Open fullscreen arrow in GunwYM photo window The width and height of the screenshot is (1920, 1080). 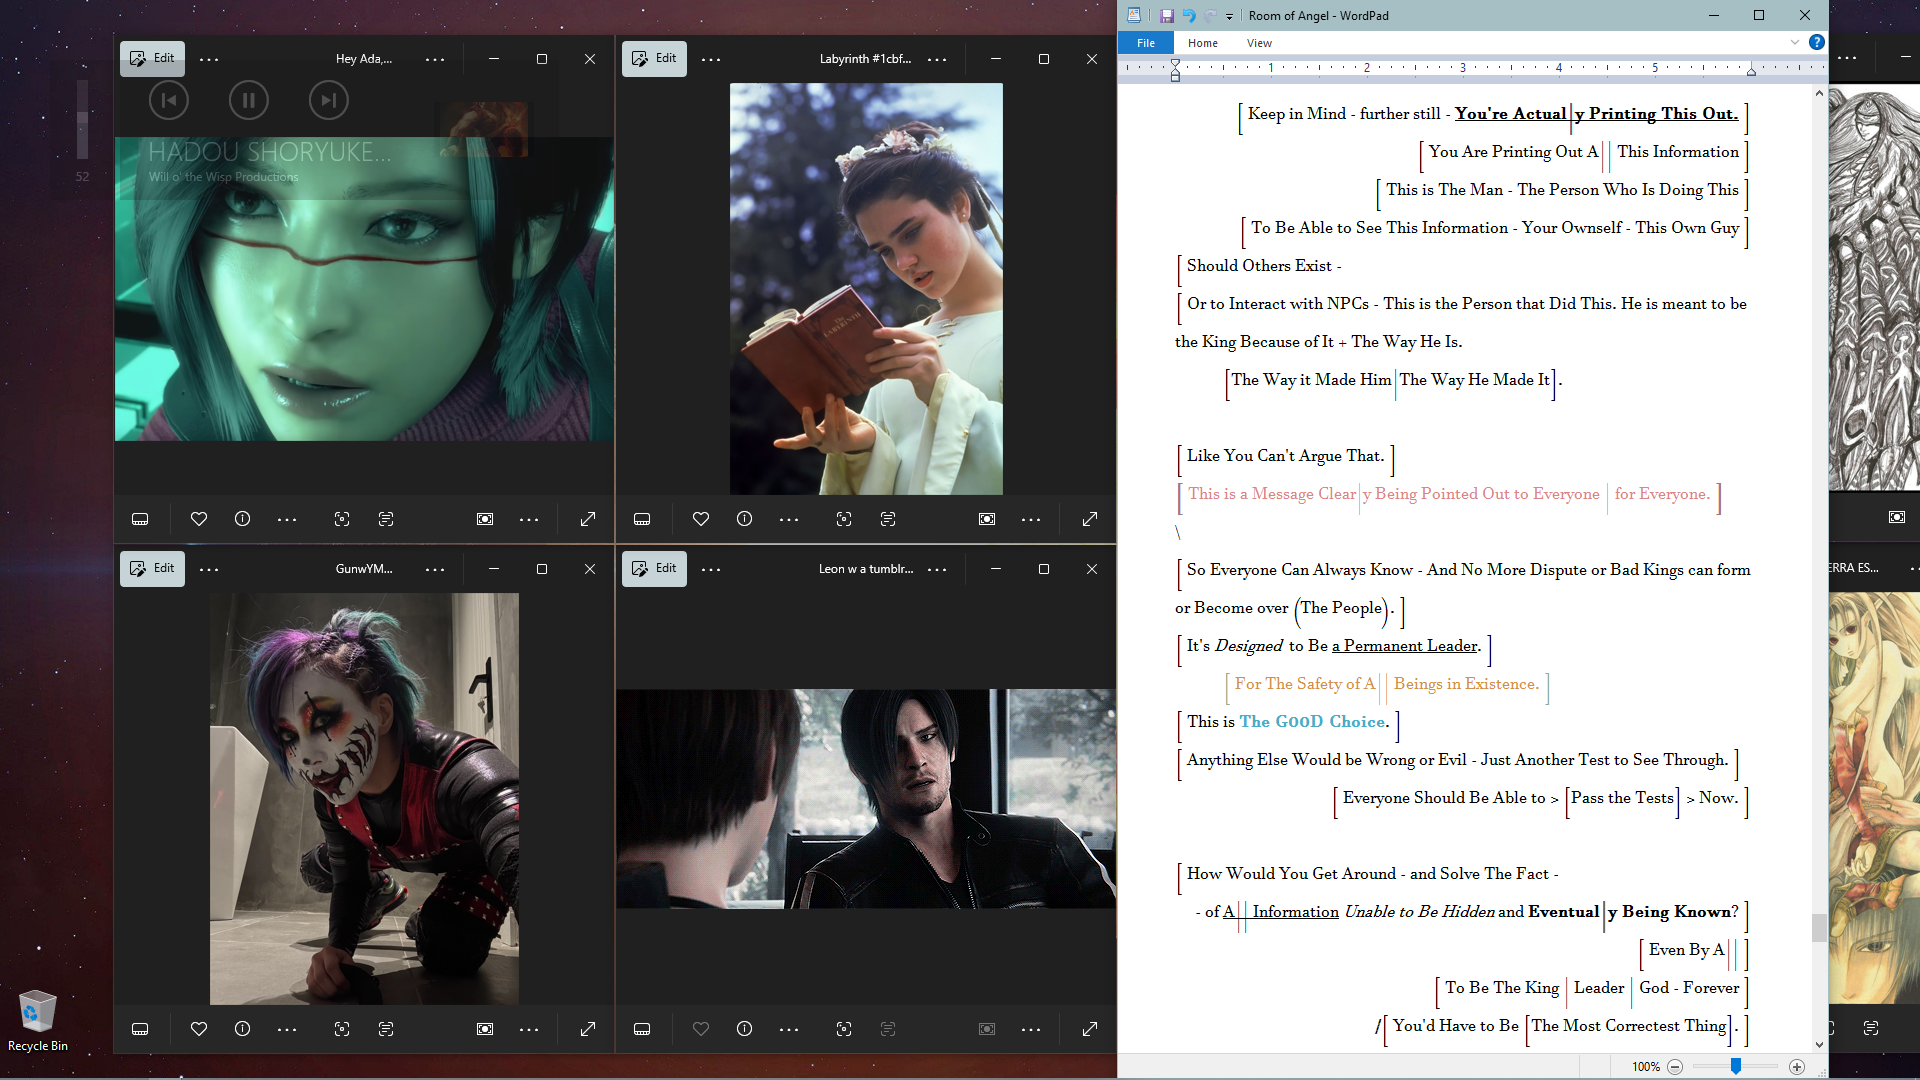pyautogui.click(x=588, y=1029)
